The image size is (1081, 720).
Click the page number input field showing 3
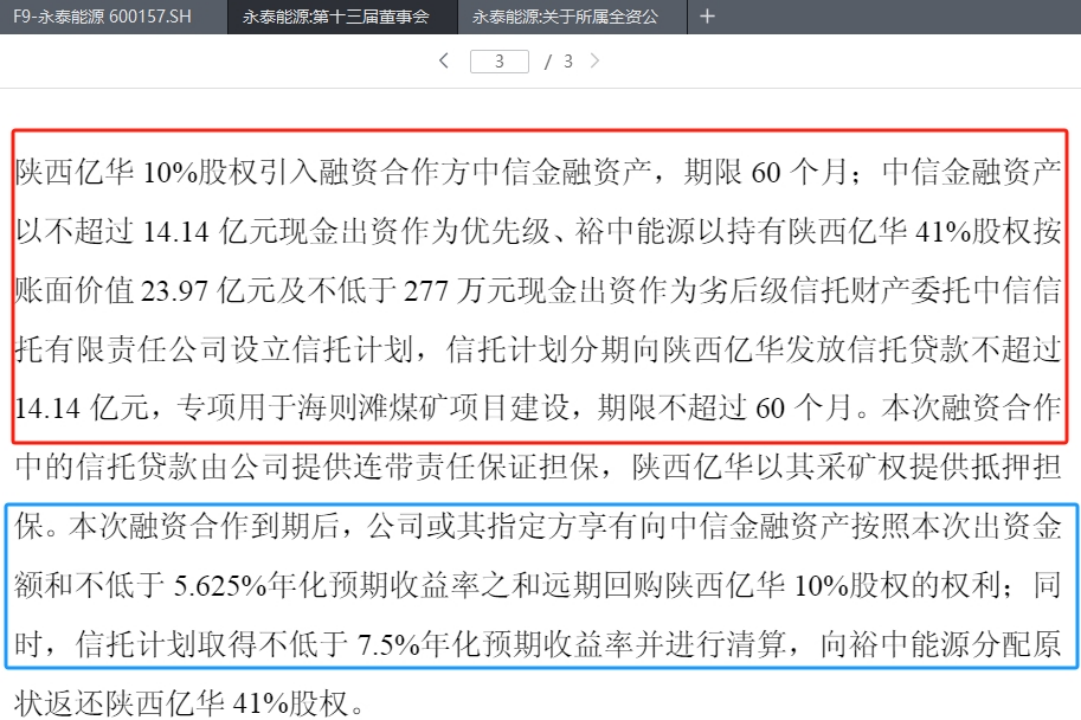click(499, 61)
